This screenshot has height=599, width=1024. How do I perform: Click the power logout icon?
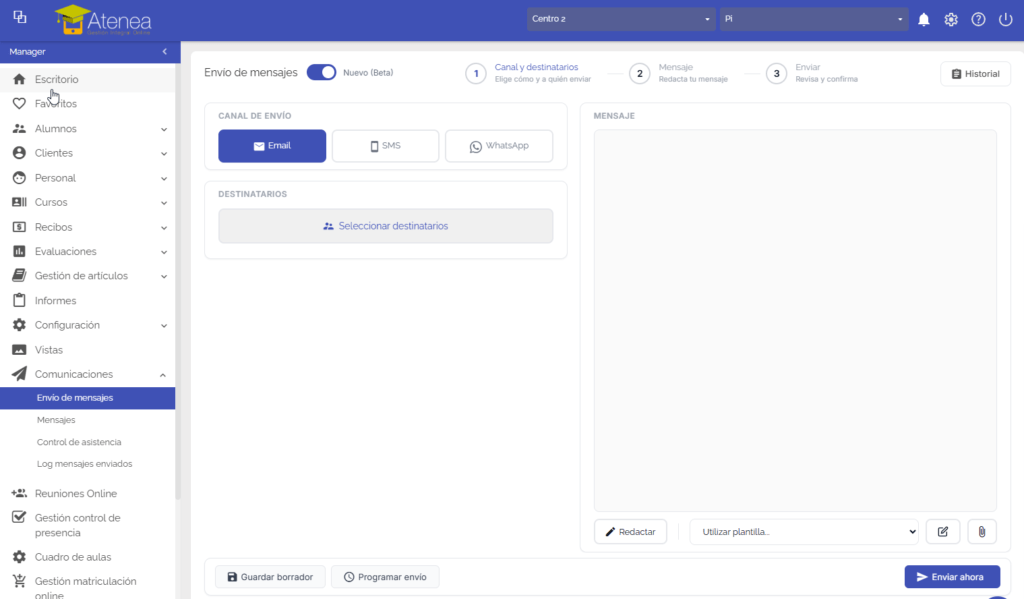(1005, 20)
